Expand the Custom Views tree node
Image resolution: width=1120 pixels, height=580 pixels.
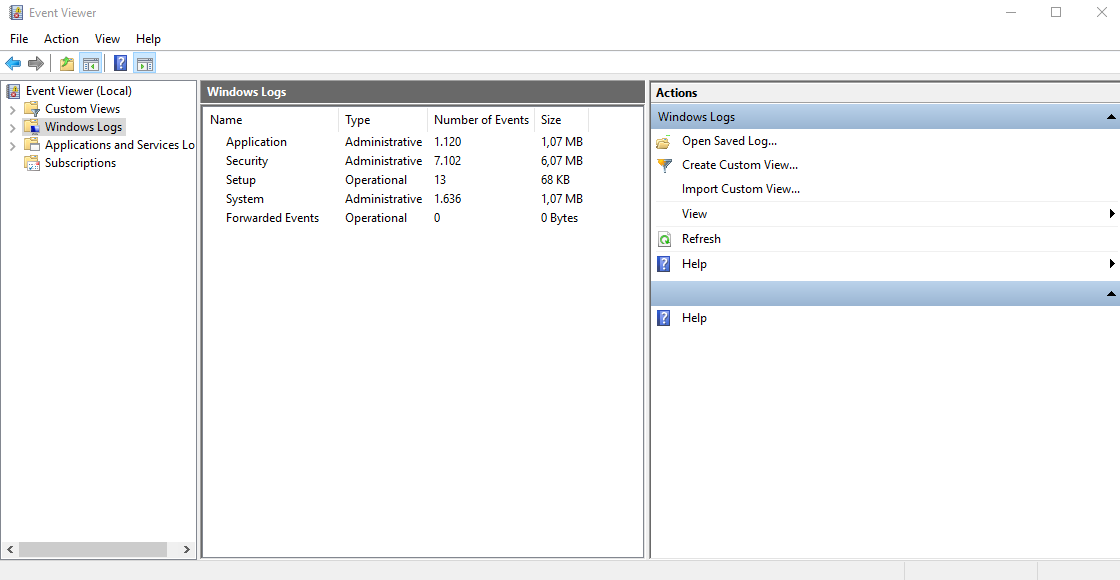tap(12, 109)
